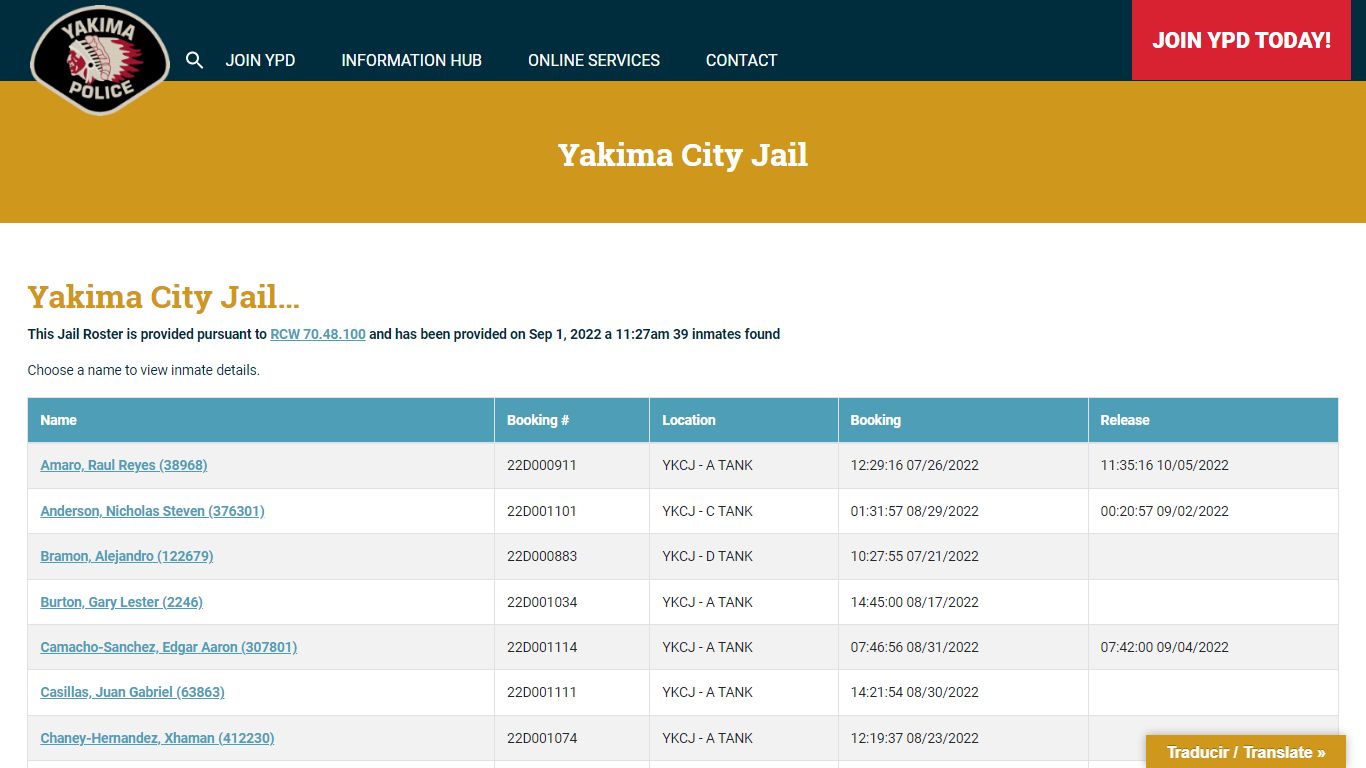Click the Location column header

click(x=744, y=420)
